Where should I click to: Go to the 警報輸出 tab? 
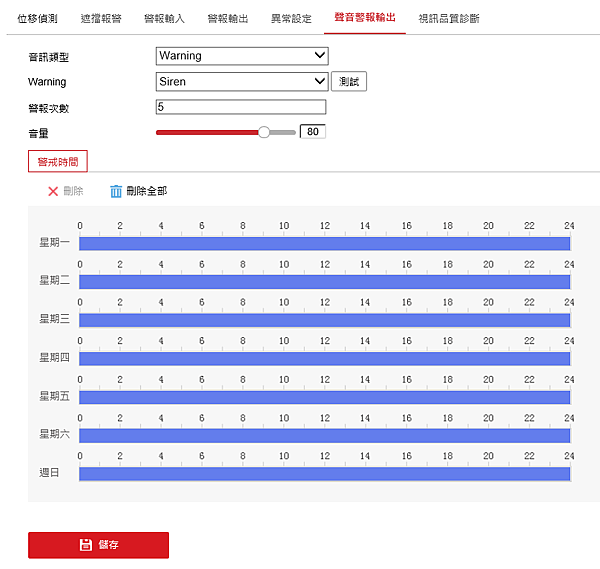(228, 18)
